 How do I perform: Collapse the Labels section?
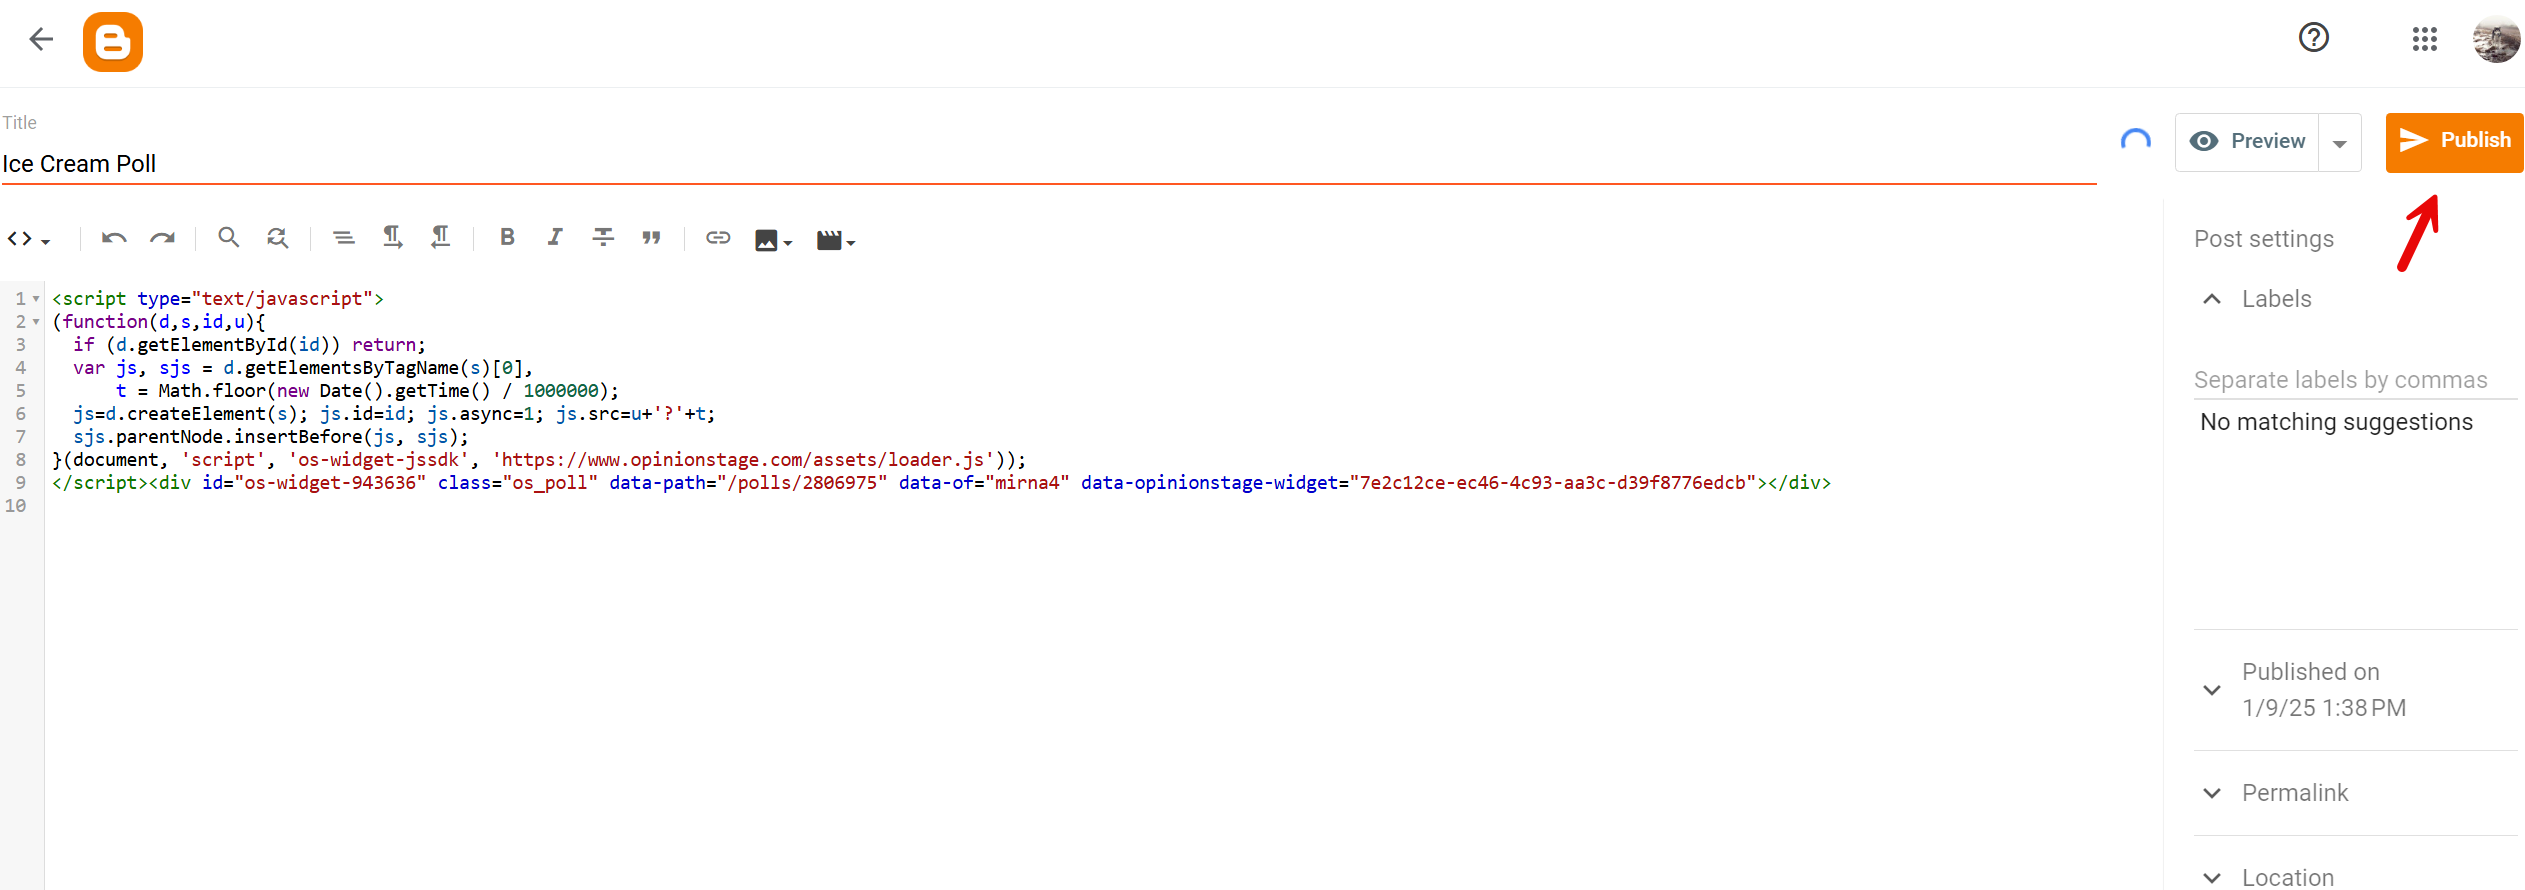pyautogui.click(x=2212, y=299)
